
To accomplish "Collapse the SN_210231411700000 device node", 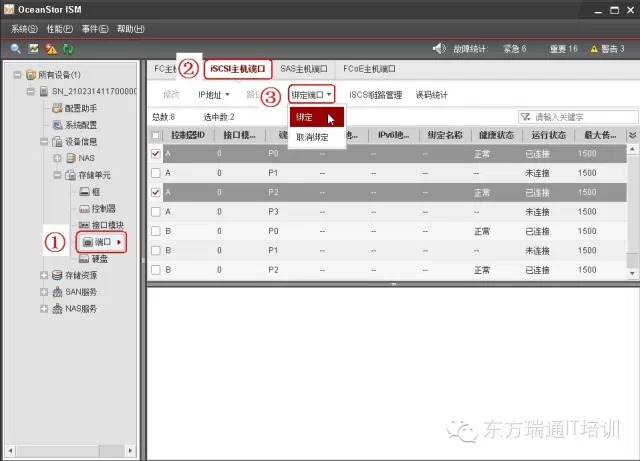I will tap(31, 91).
